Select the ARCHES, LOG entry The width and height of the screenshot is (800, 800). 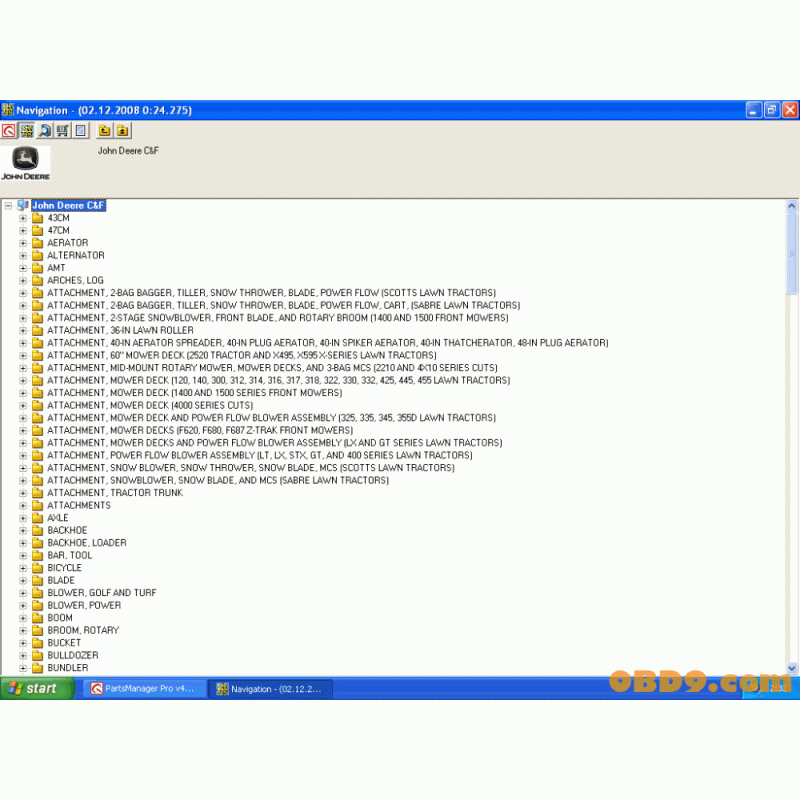pos(75,281)
